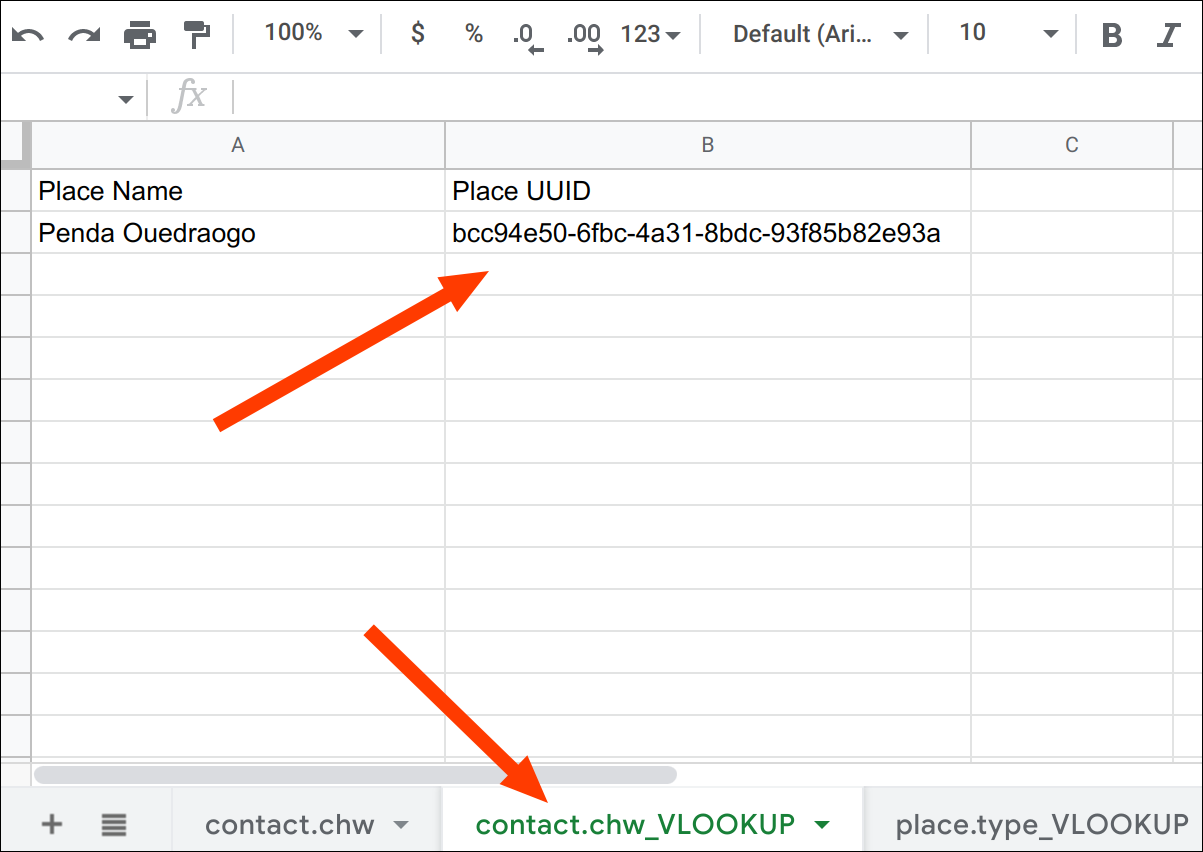
Task: Open the 123 number format dropdown
Action: [650, 35]
